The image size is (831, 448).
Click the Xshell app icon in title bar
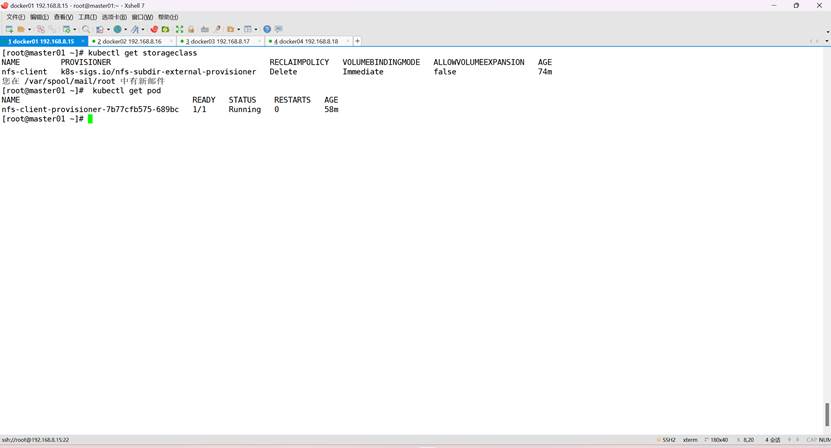5,5
